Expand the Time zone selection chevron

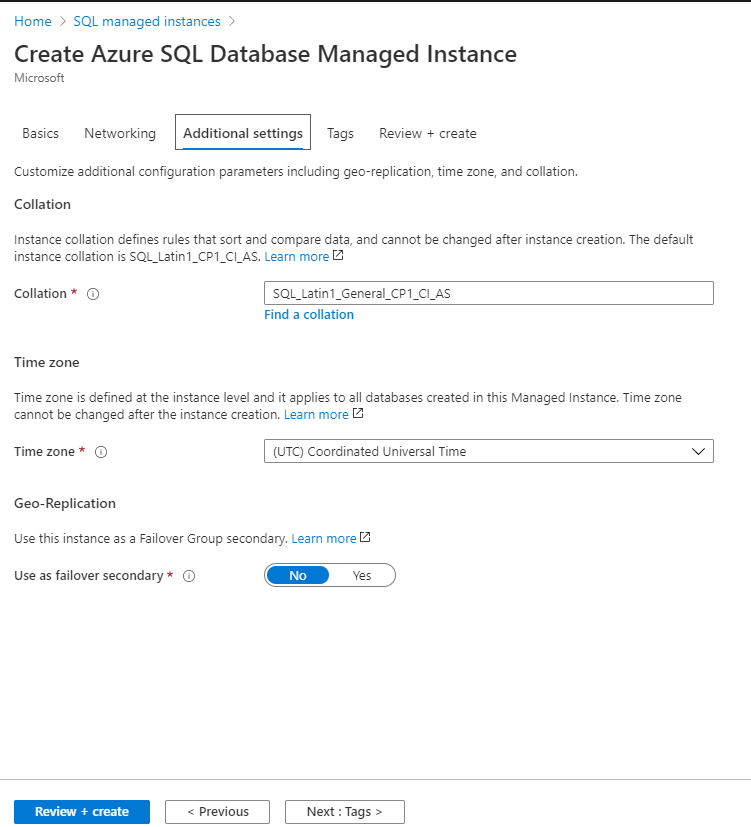click(x=701, y=451)
